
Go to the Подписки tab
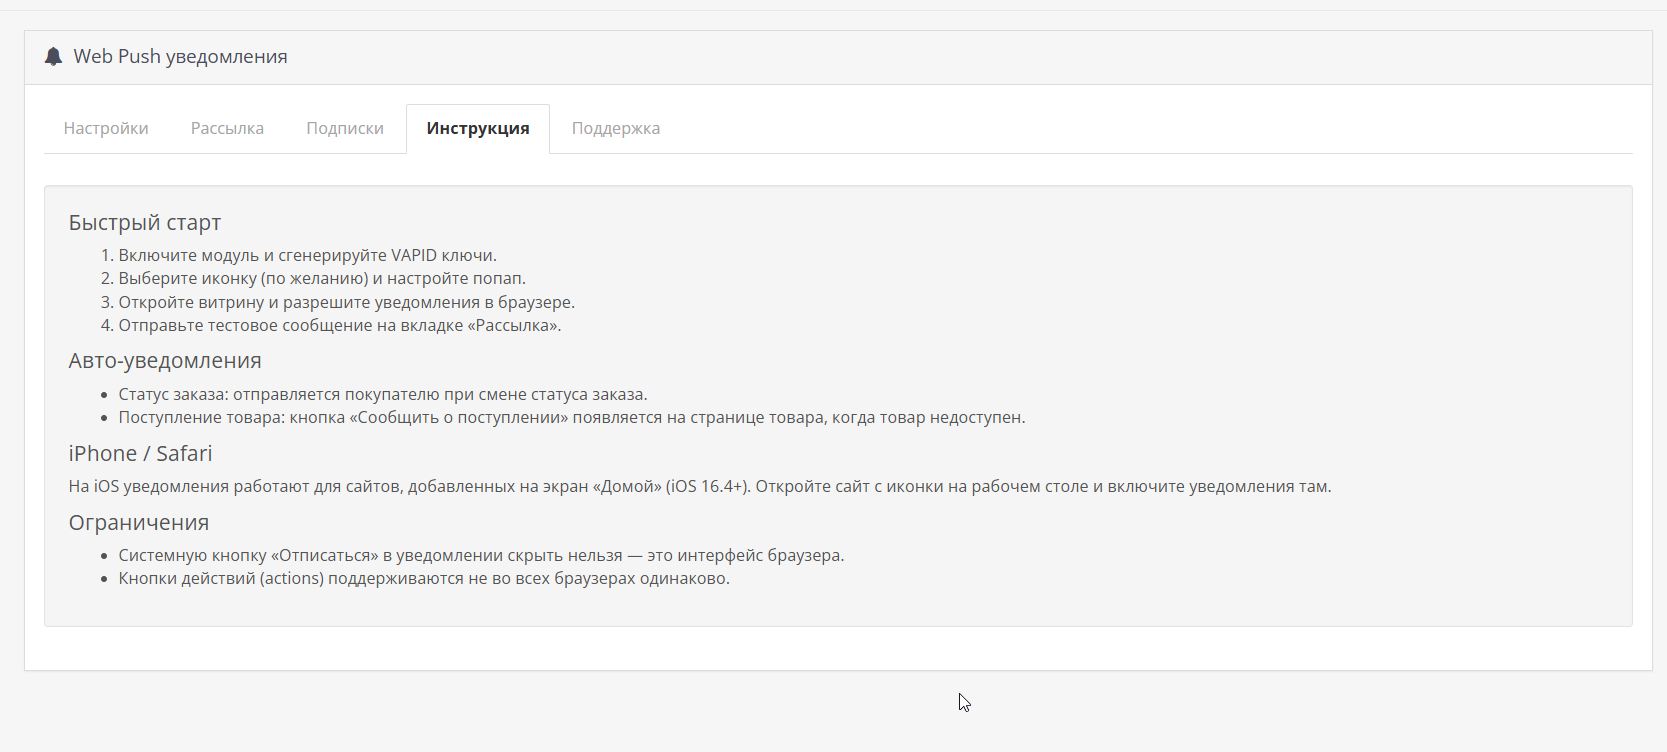(345, 128)
